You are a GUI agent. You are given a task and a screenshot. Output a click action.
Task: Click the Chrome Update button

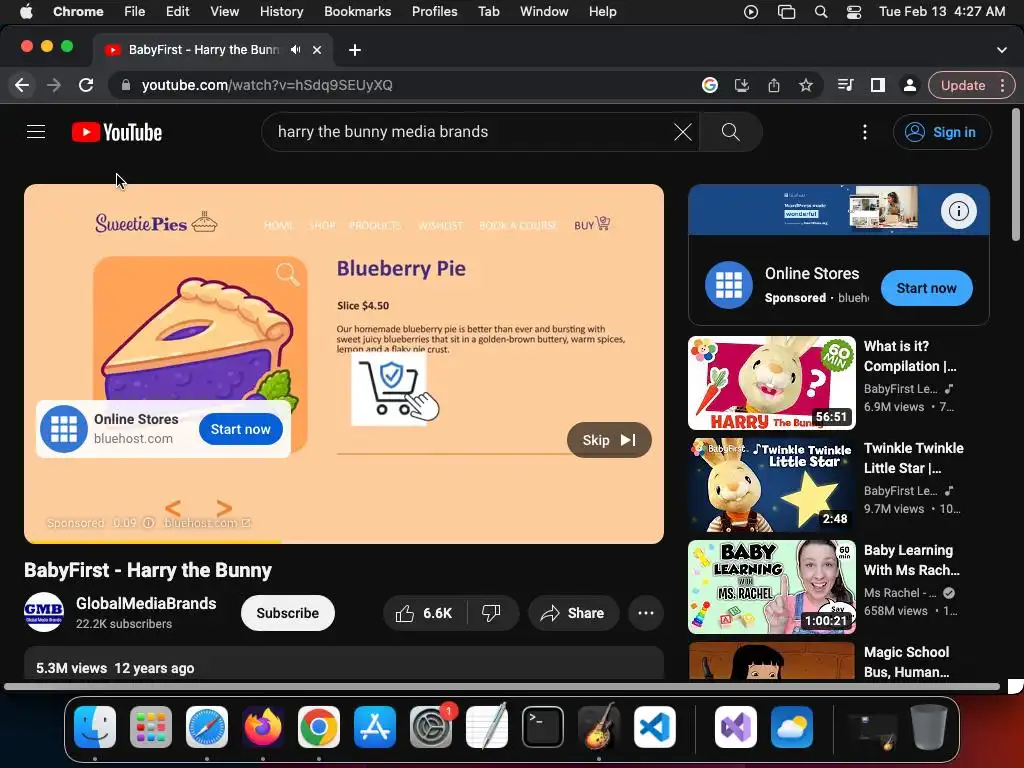963,85
